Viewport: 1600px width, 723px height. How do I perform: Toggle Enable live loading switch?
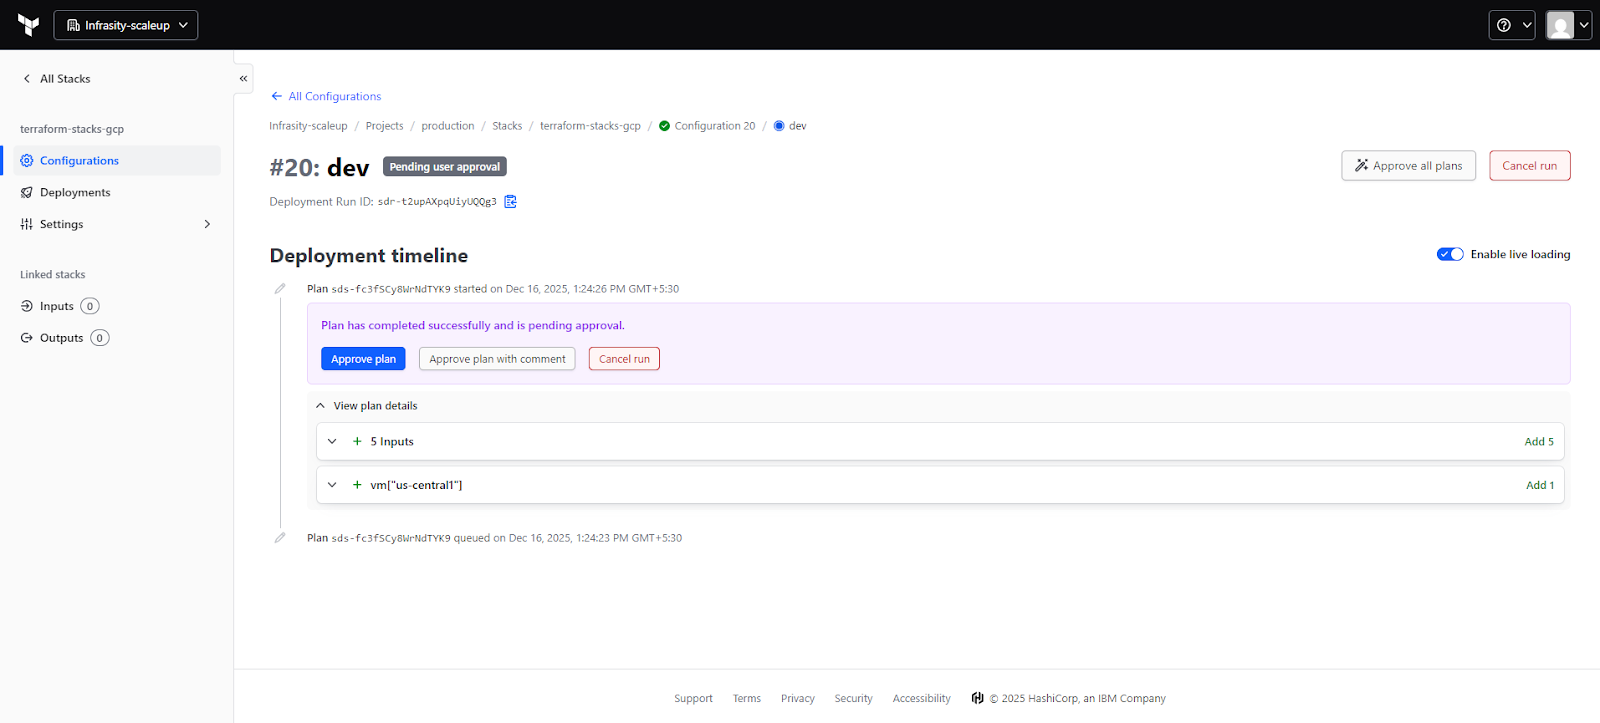tap(1450, 254)
